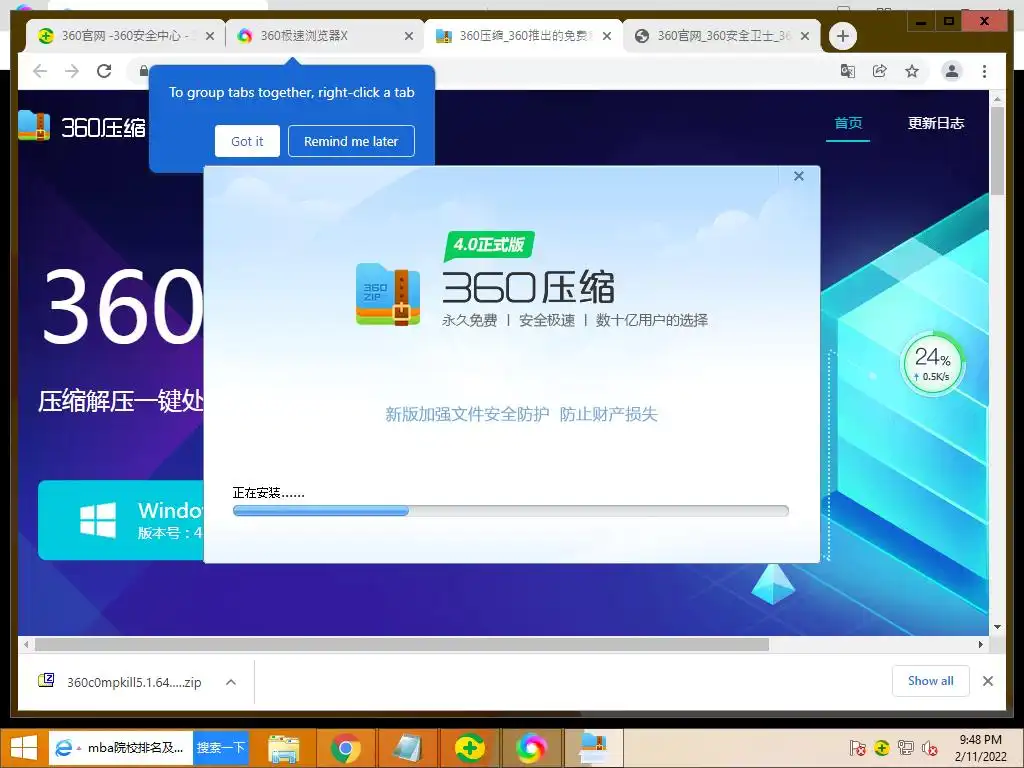
Task: Click the Chrome back arrow
Action: [40, 71]
